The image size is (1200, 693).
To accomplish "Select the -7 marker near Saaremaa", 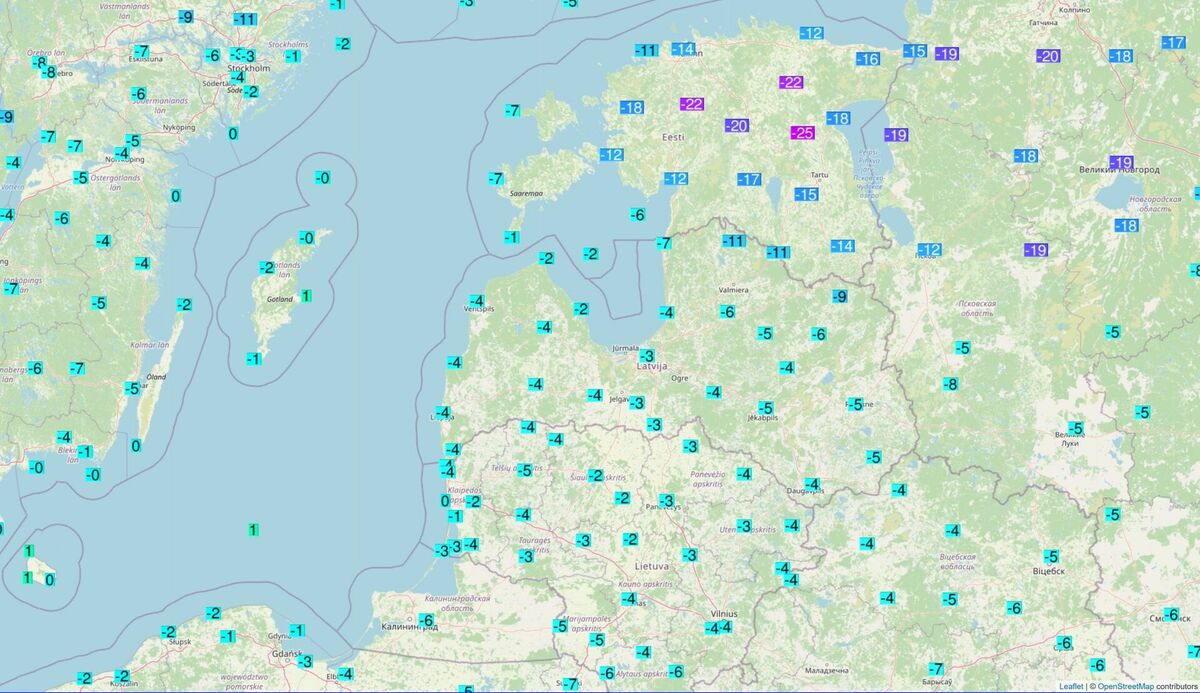I will coord(497,176).
